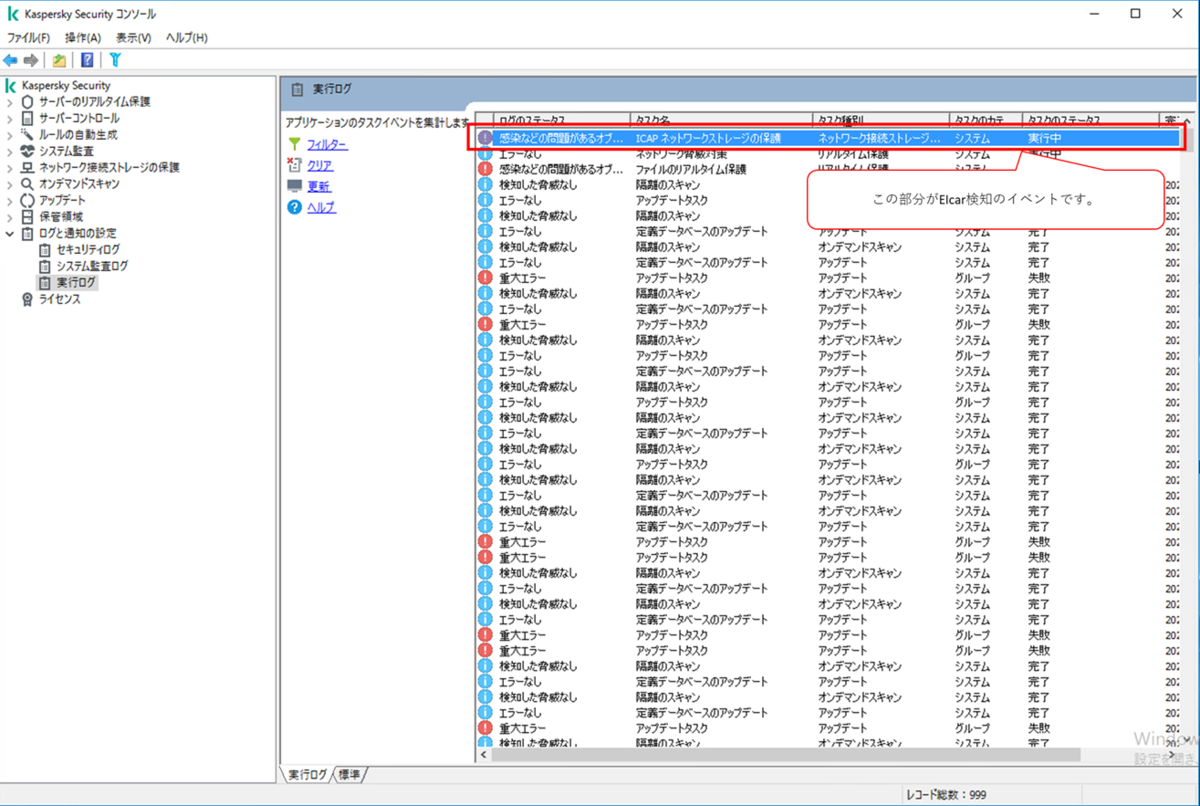Expand アップデート node
The height and width of the screenshot is (806, 1200).
click(x=10, y=200)
